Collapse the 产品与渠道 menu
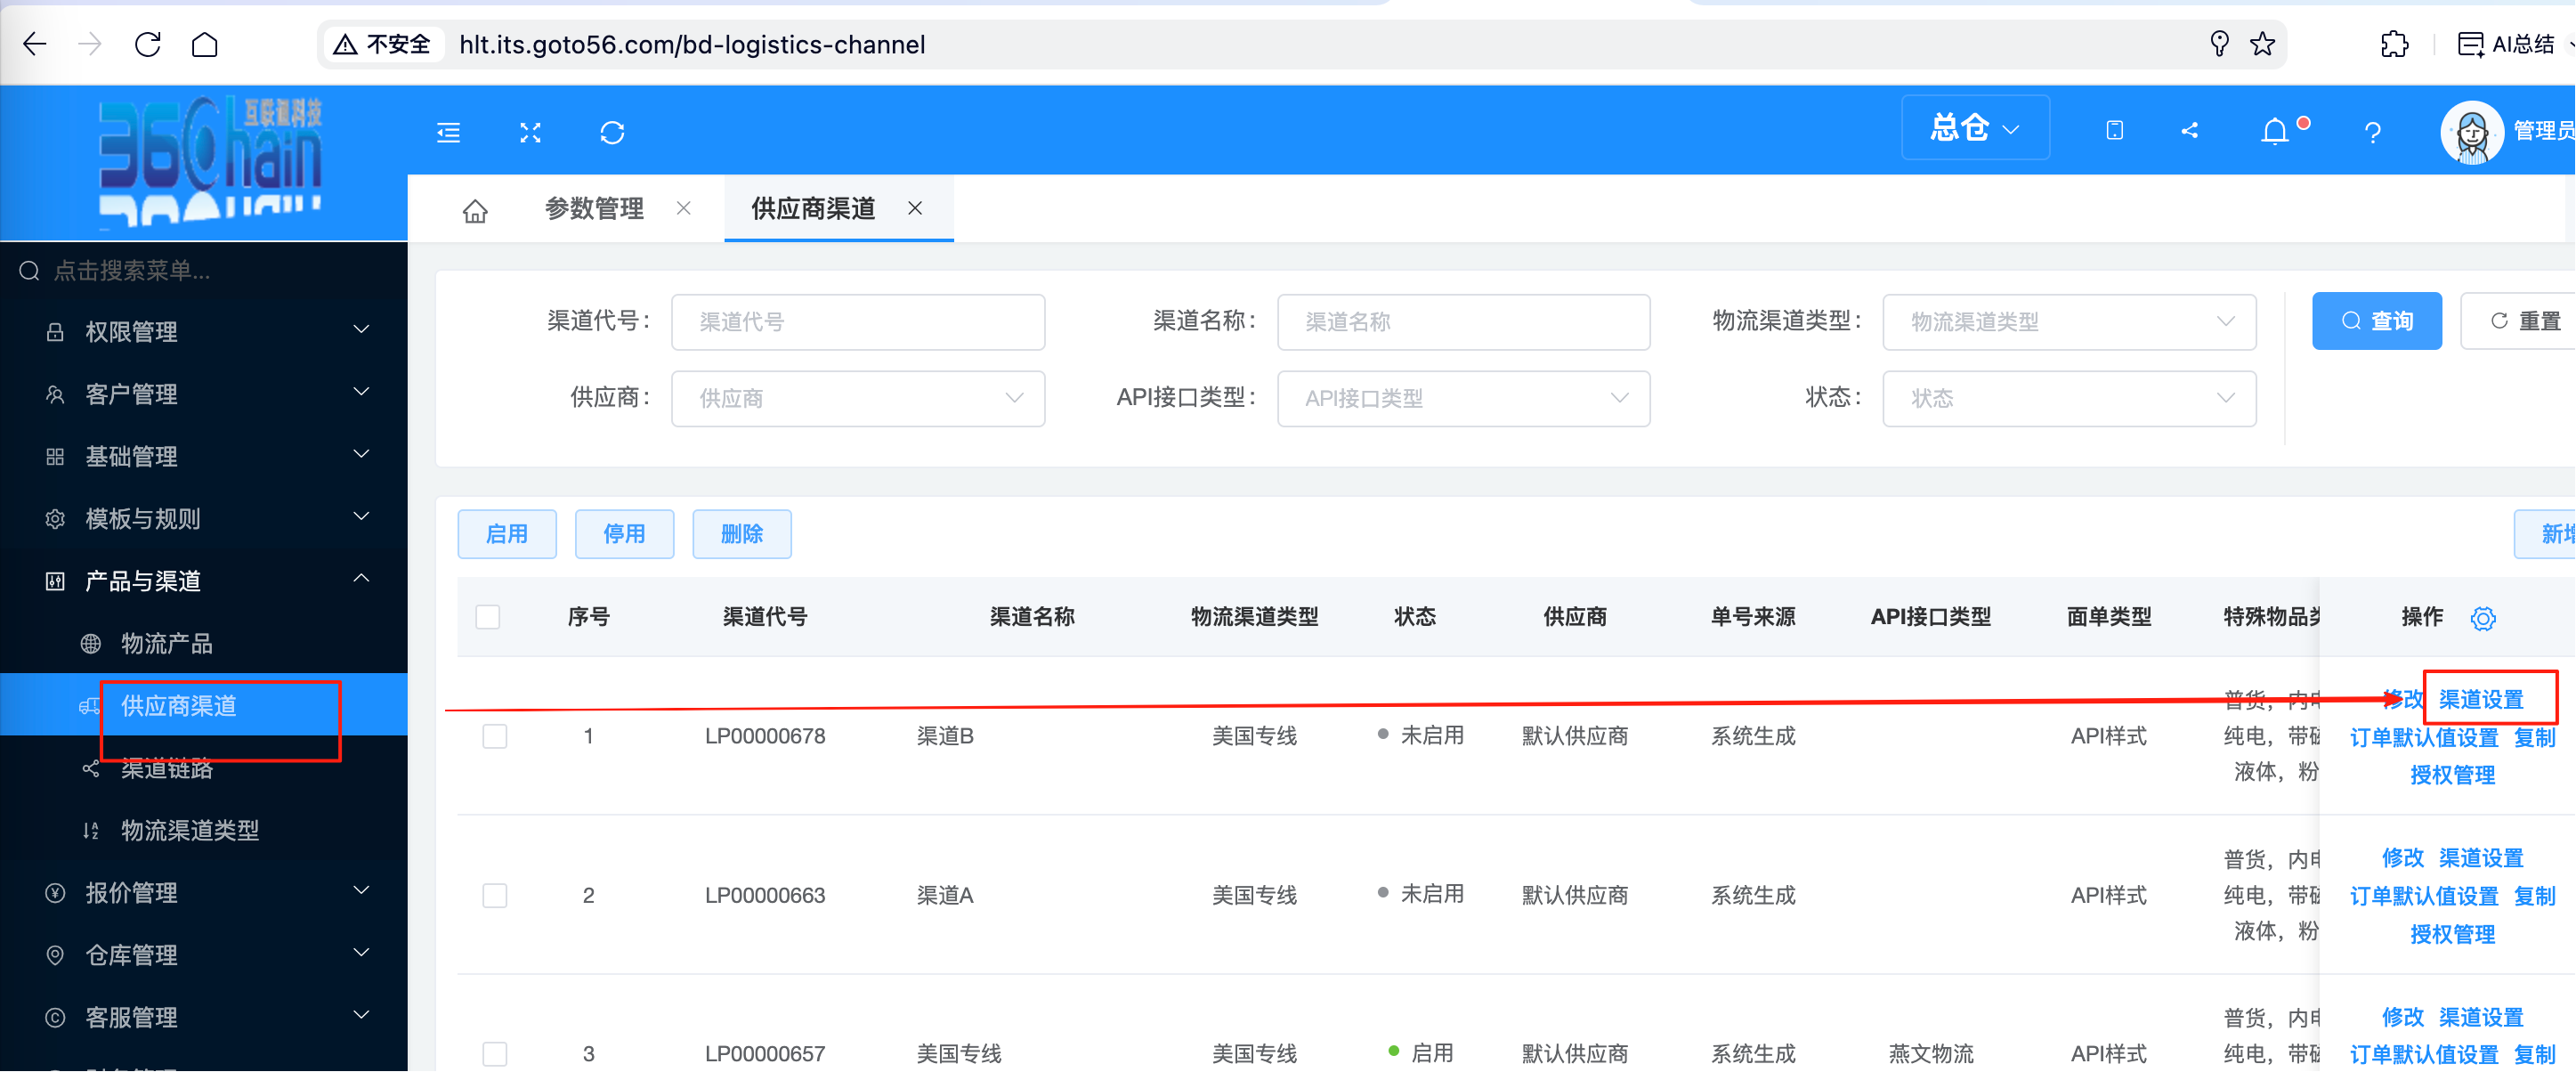Image resolution: width=2576 pixels, height=1072 pixels. tap(204, 581)
